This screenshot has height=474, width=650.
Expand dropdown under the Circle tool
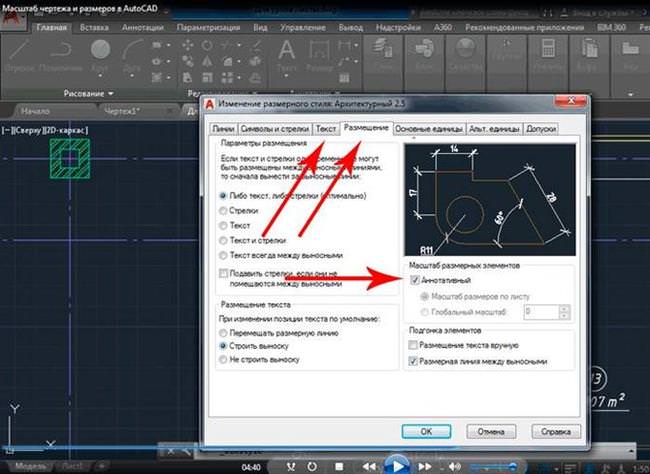[100, 76]
